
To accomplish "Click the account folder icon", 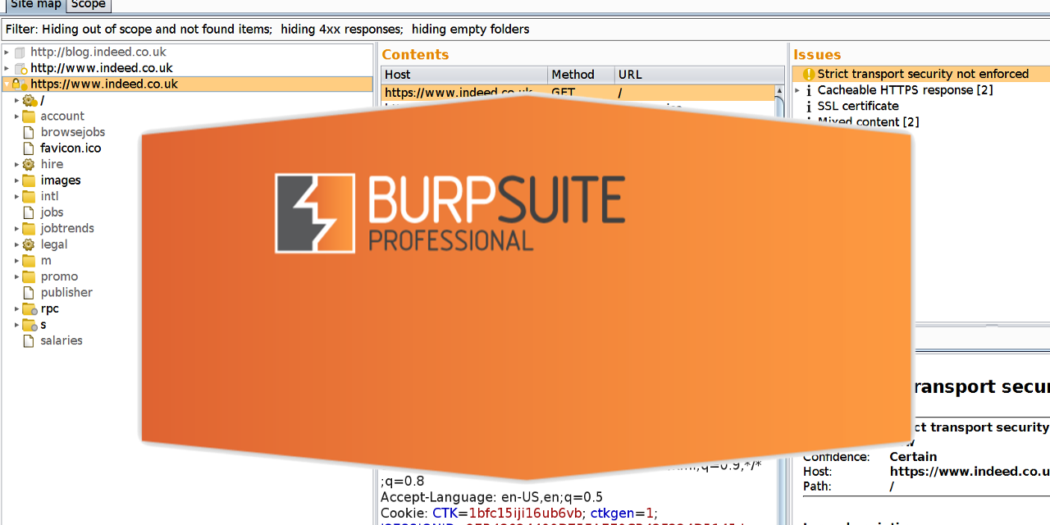I will point(29,117).
